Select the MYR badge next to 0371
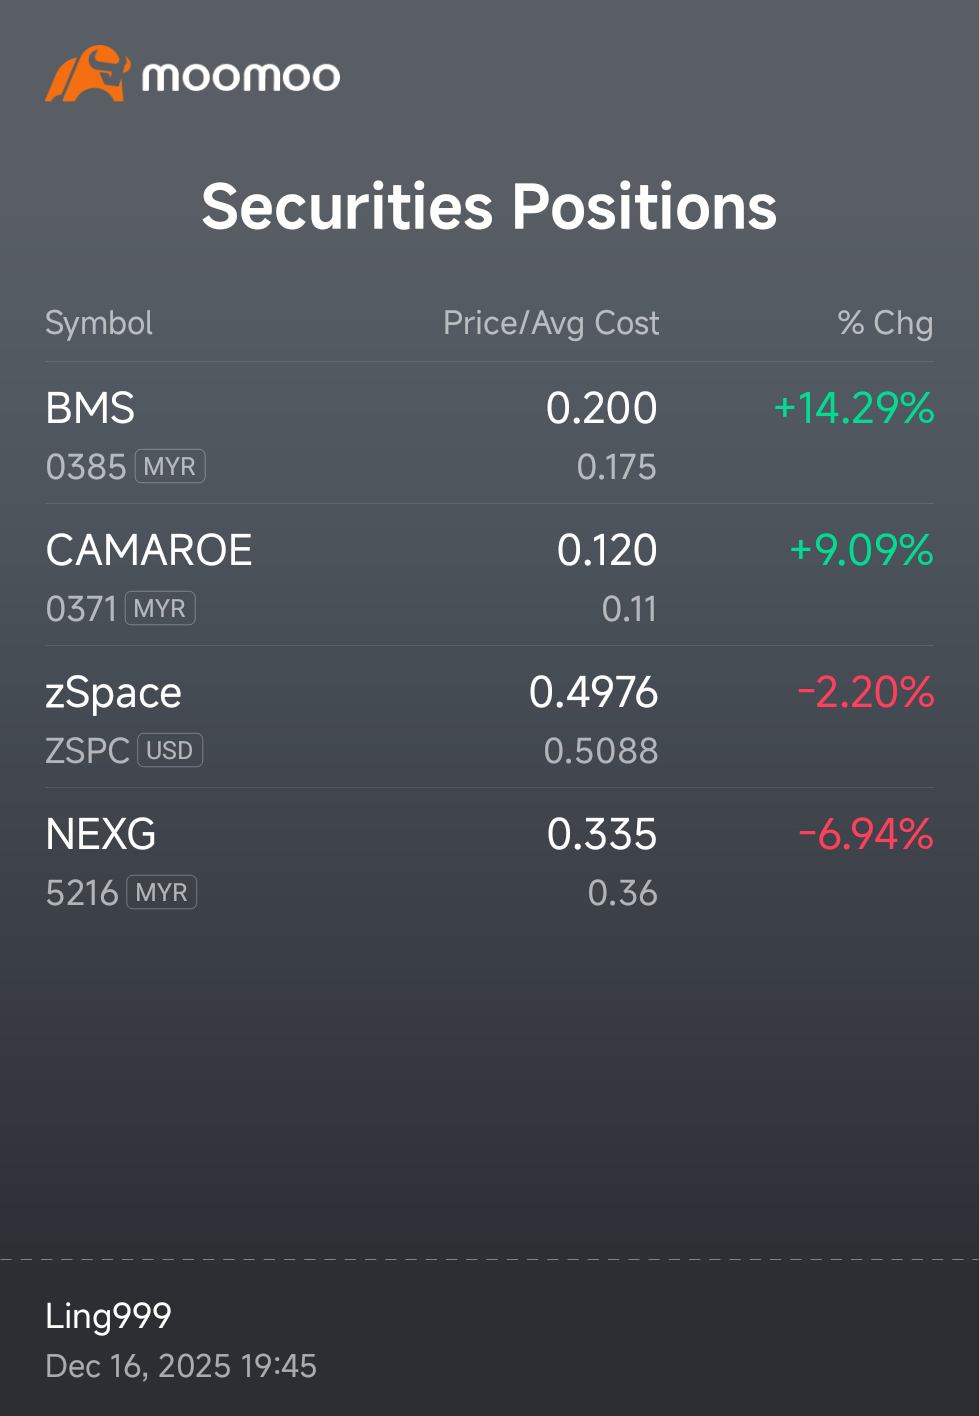 click(x=160, y=608)
